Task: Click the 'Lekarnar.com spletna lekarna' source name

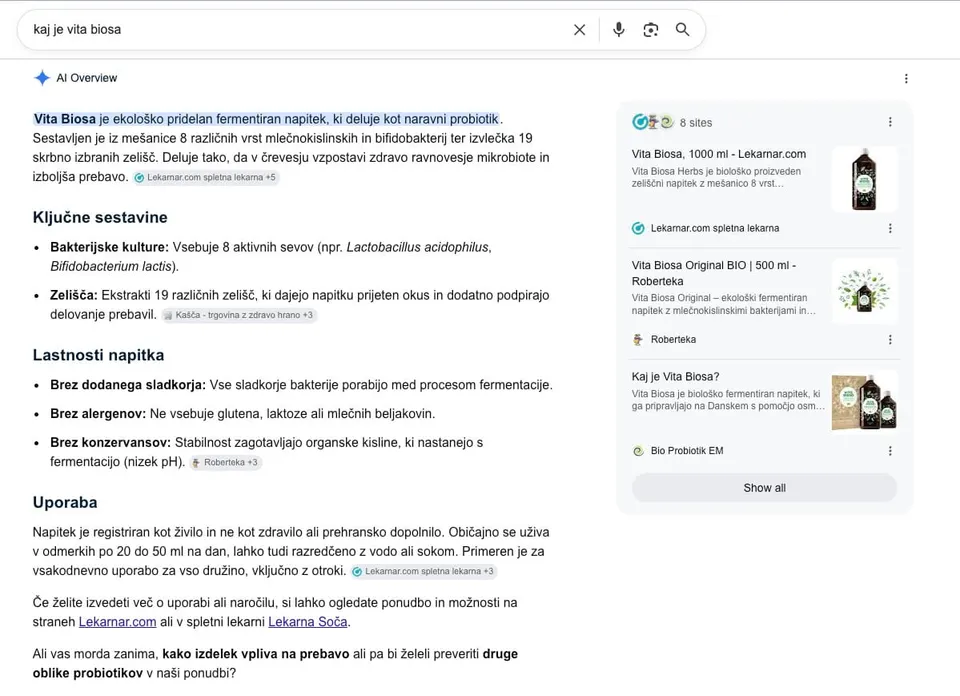Action: (714, 228)
